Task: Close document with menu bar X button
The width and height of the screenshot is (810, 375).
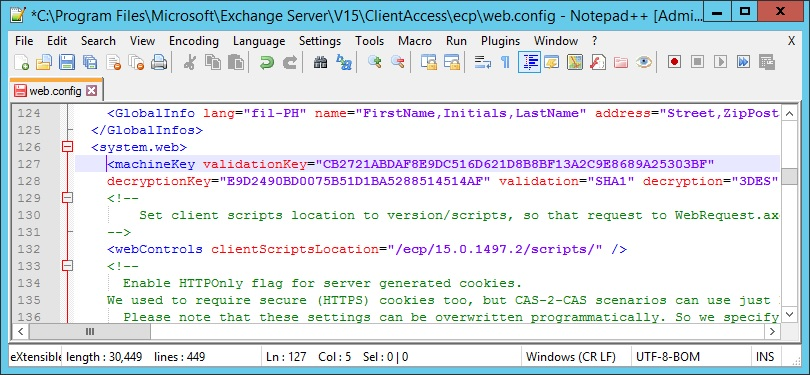Action: pyautogui.click(x=791, y=41)
